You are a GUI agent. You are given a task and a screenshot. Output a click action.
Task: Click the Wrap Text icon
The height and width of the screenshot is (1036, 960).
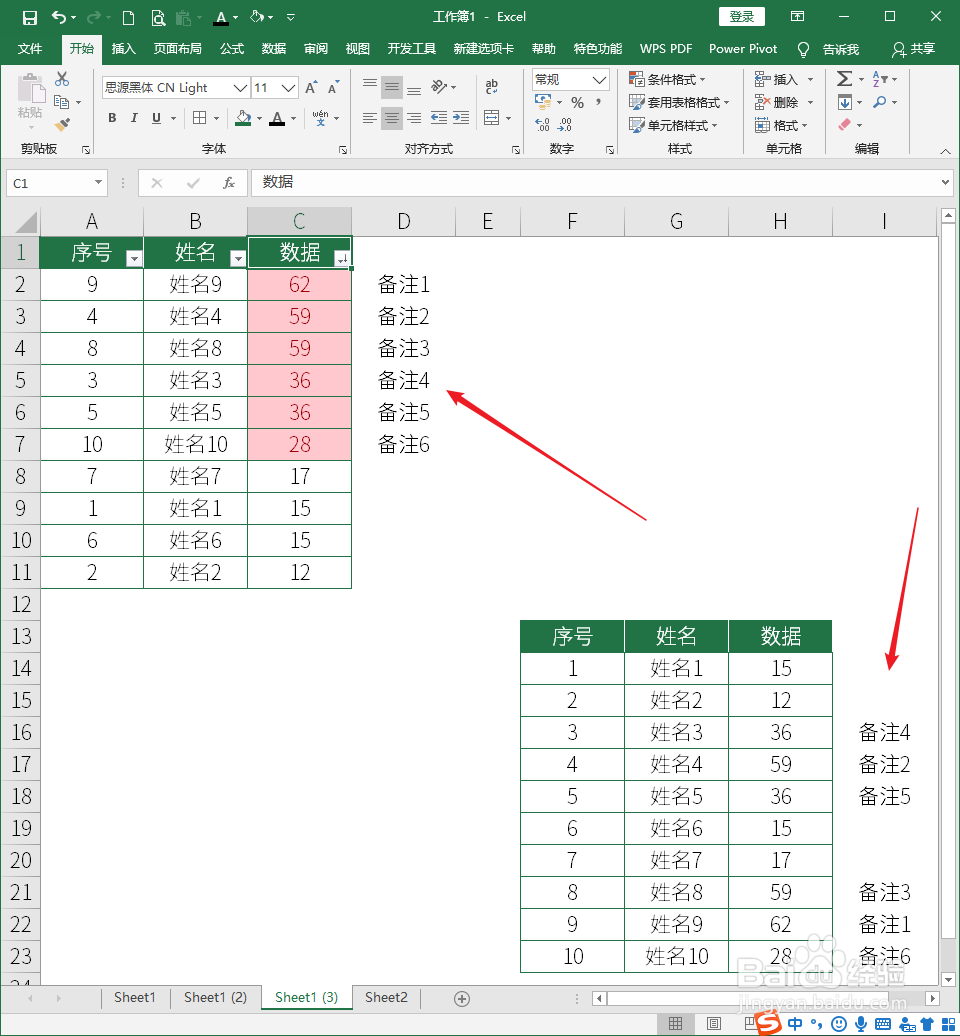pos(492,87)
